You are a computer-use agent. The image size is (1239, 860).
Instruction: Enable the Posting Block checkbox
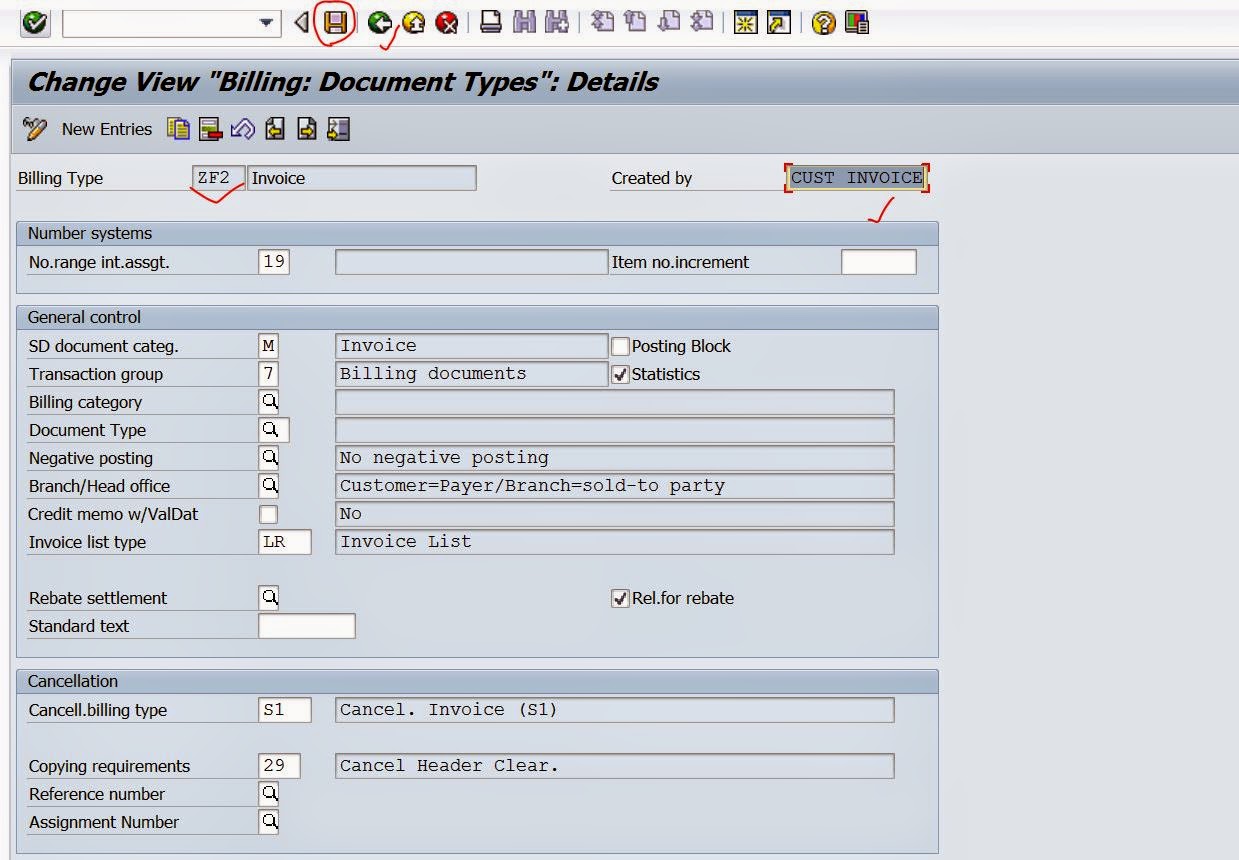[x=620, y=347]
